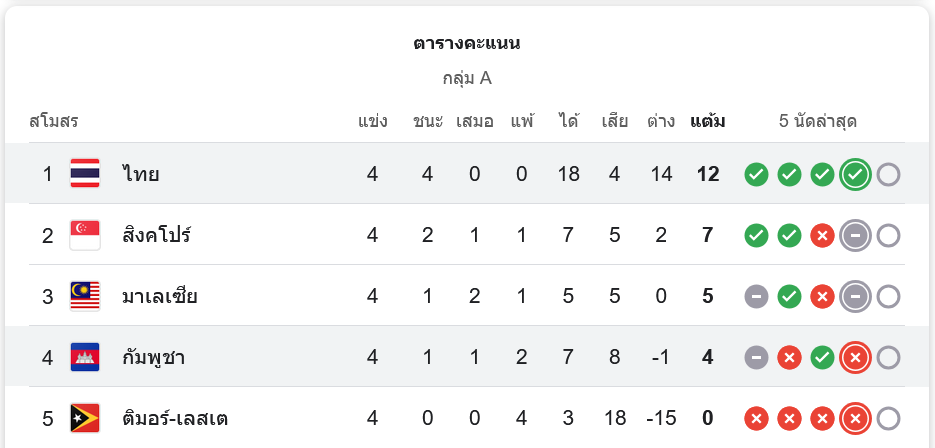Click Thailand's highlighted latest win icon
935x448 pixels.
click(x=855, y=175)
